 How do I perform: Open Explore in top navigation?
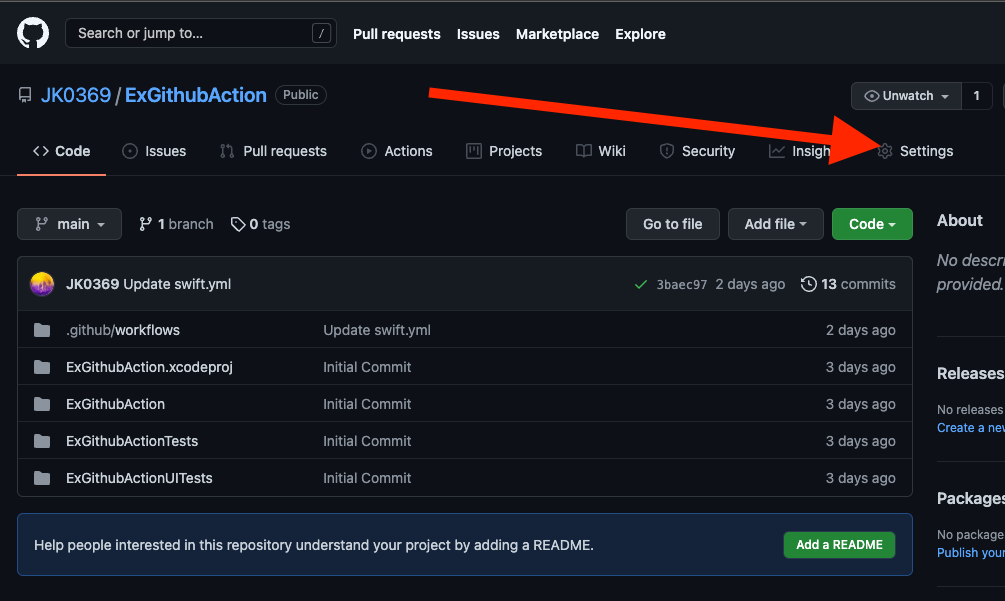(x=640, y=34)
